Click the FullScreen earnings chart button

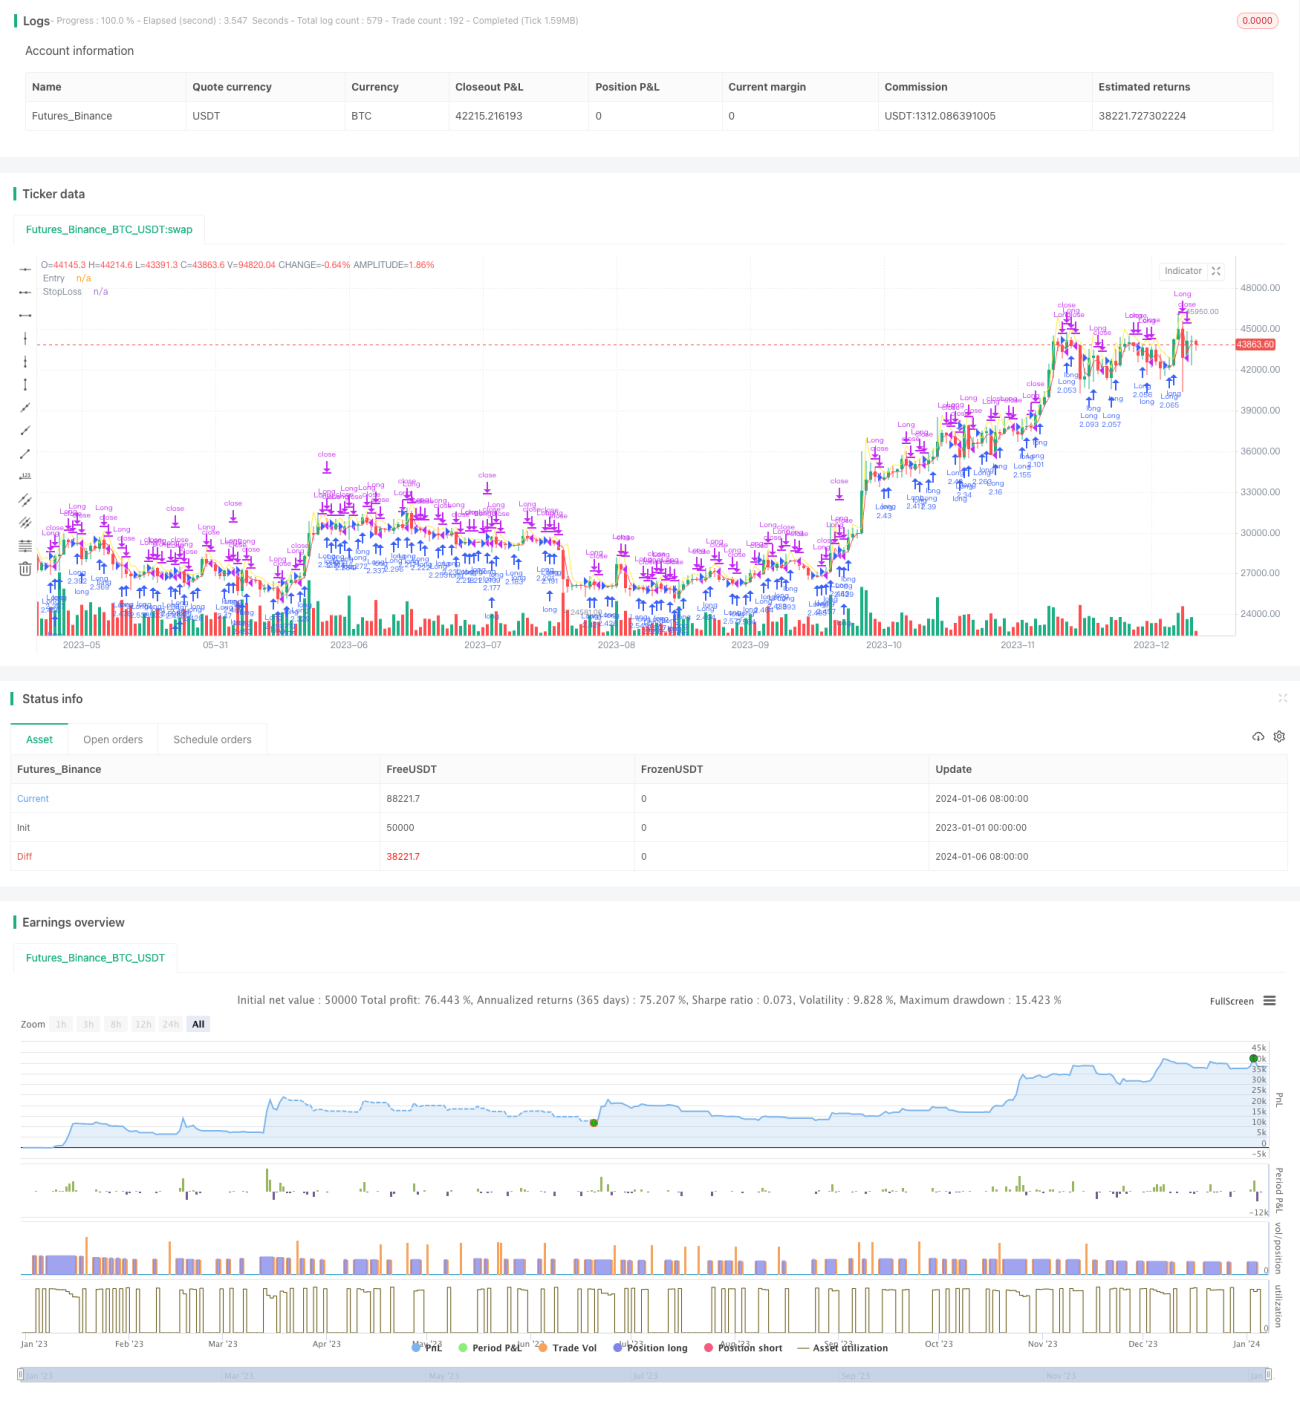tap(1231, 1001)
